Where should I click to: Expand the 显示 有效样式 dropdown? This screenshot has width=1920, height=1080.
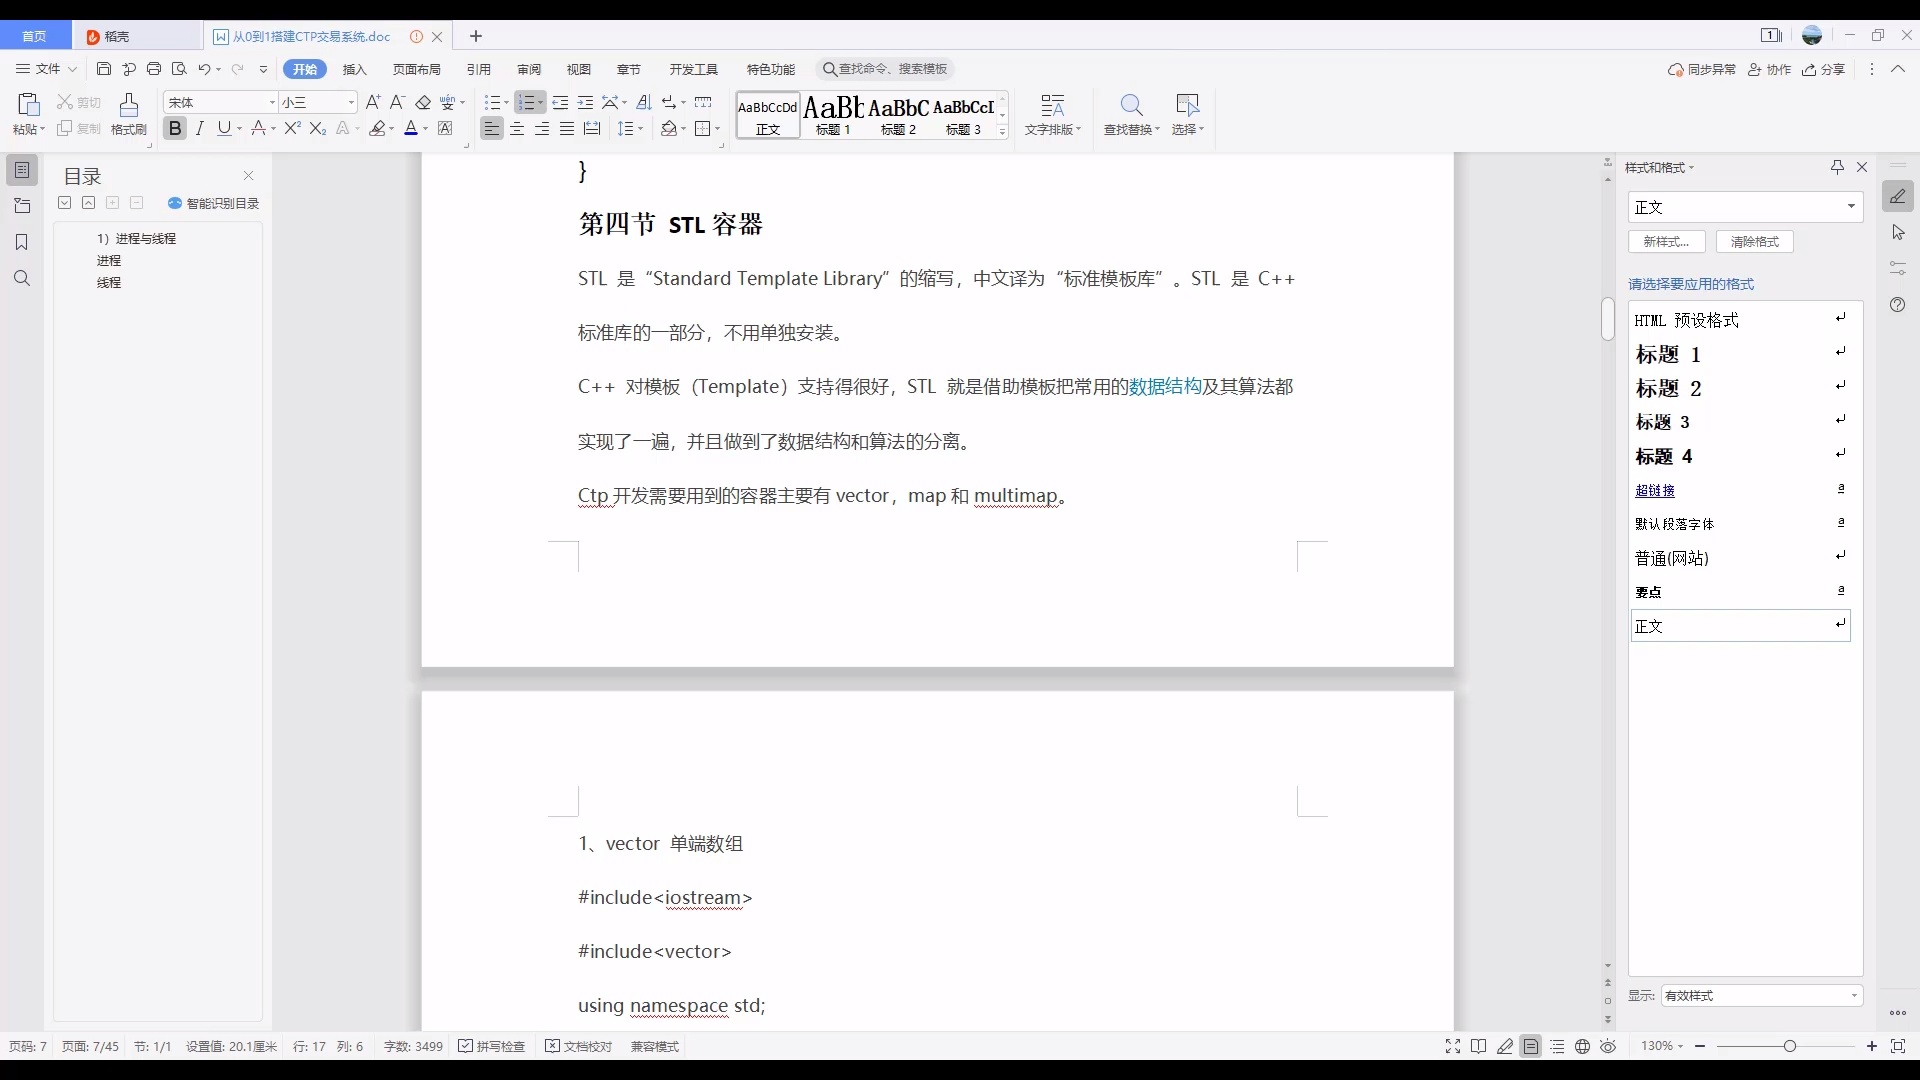pyautogui.click(x=1853, y=996)
